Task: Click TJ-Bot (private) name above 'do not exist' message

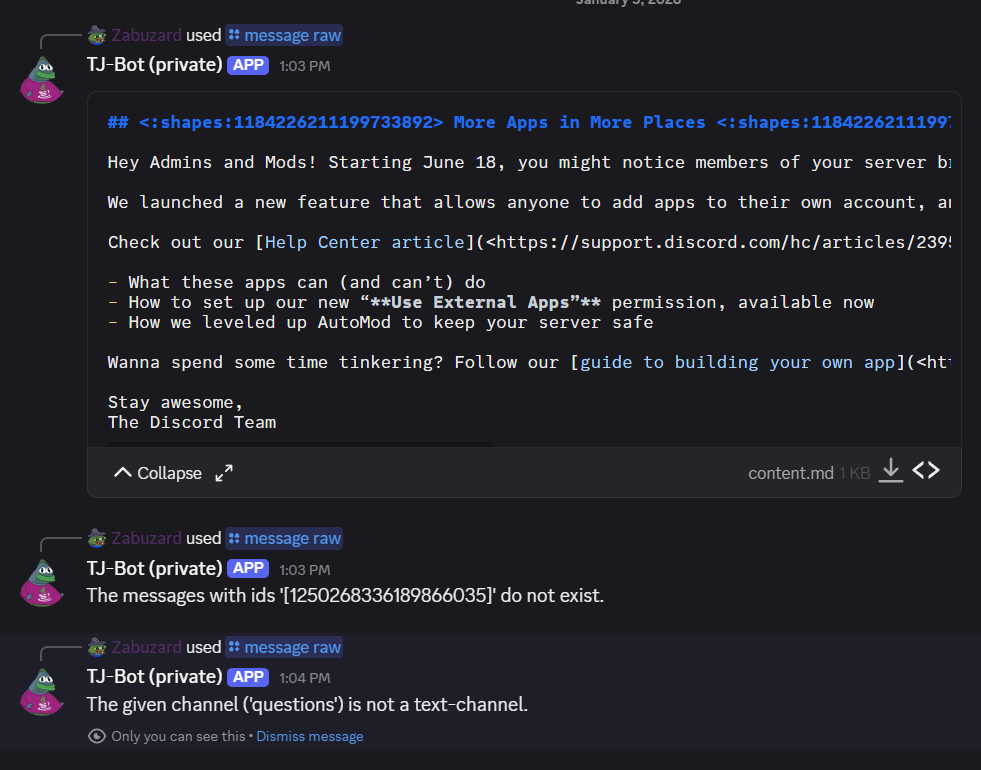Action: click(155, 568)
